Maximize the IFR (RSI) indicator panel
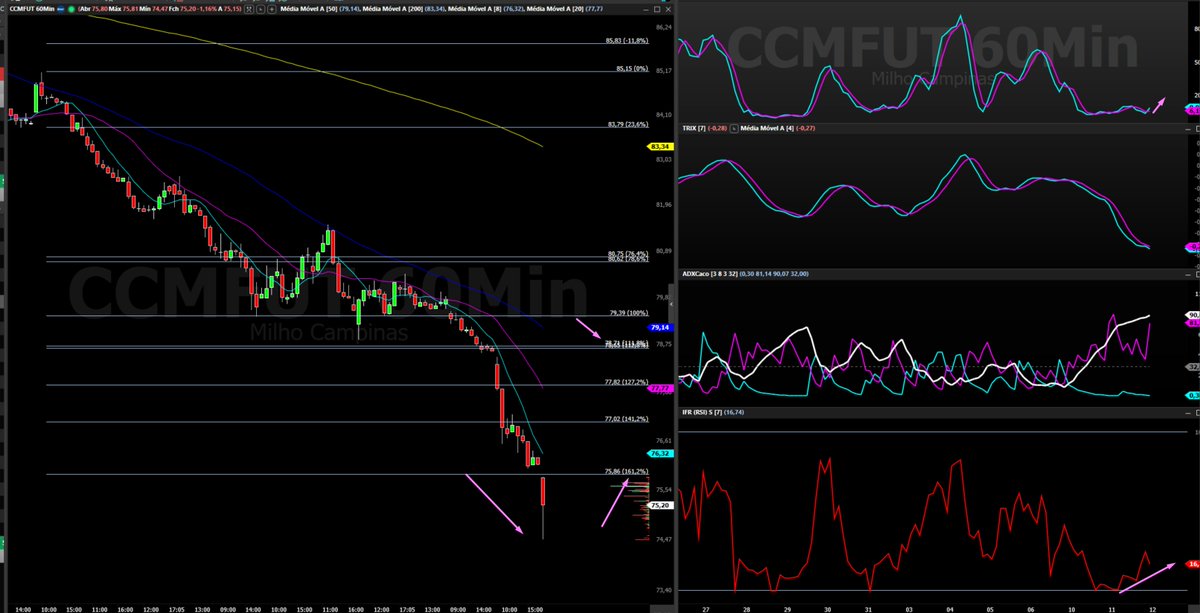The width and height of the screenshot is (1200, 613). (x=1197, y=412)
